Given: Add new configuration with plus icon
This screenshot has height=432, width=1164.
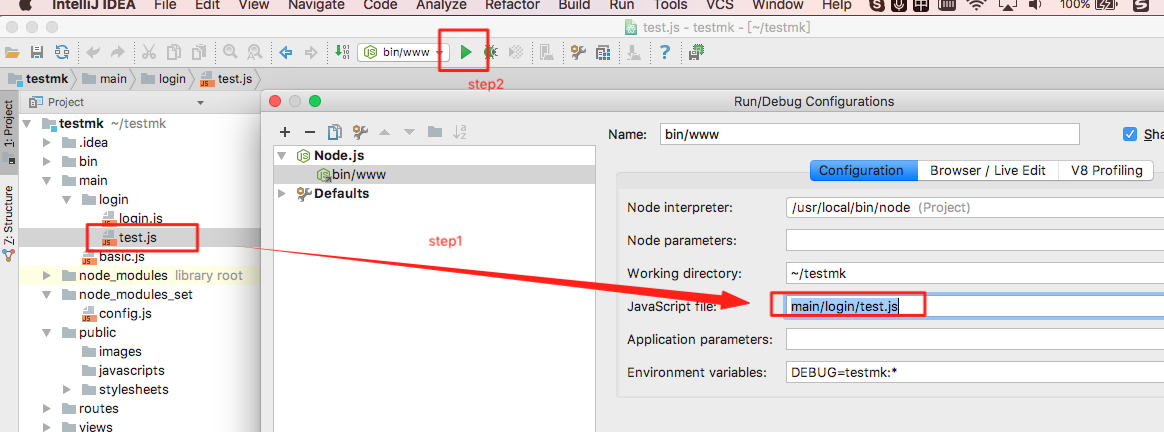Looking at the screenshot, I should point(285,132).
